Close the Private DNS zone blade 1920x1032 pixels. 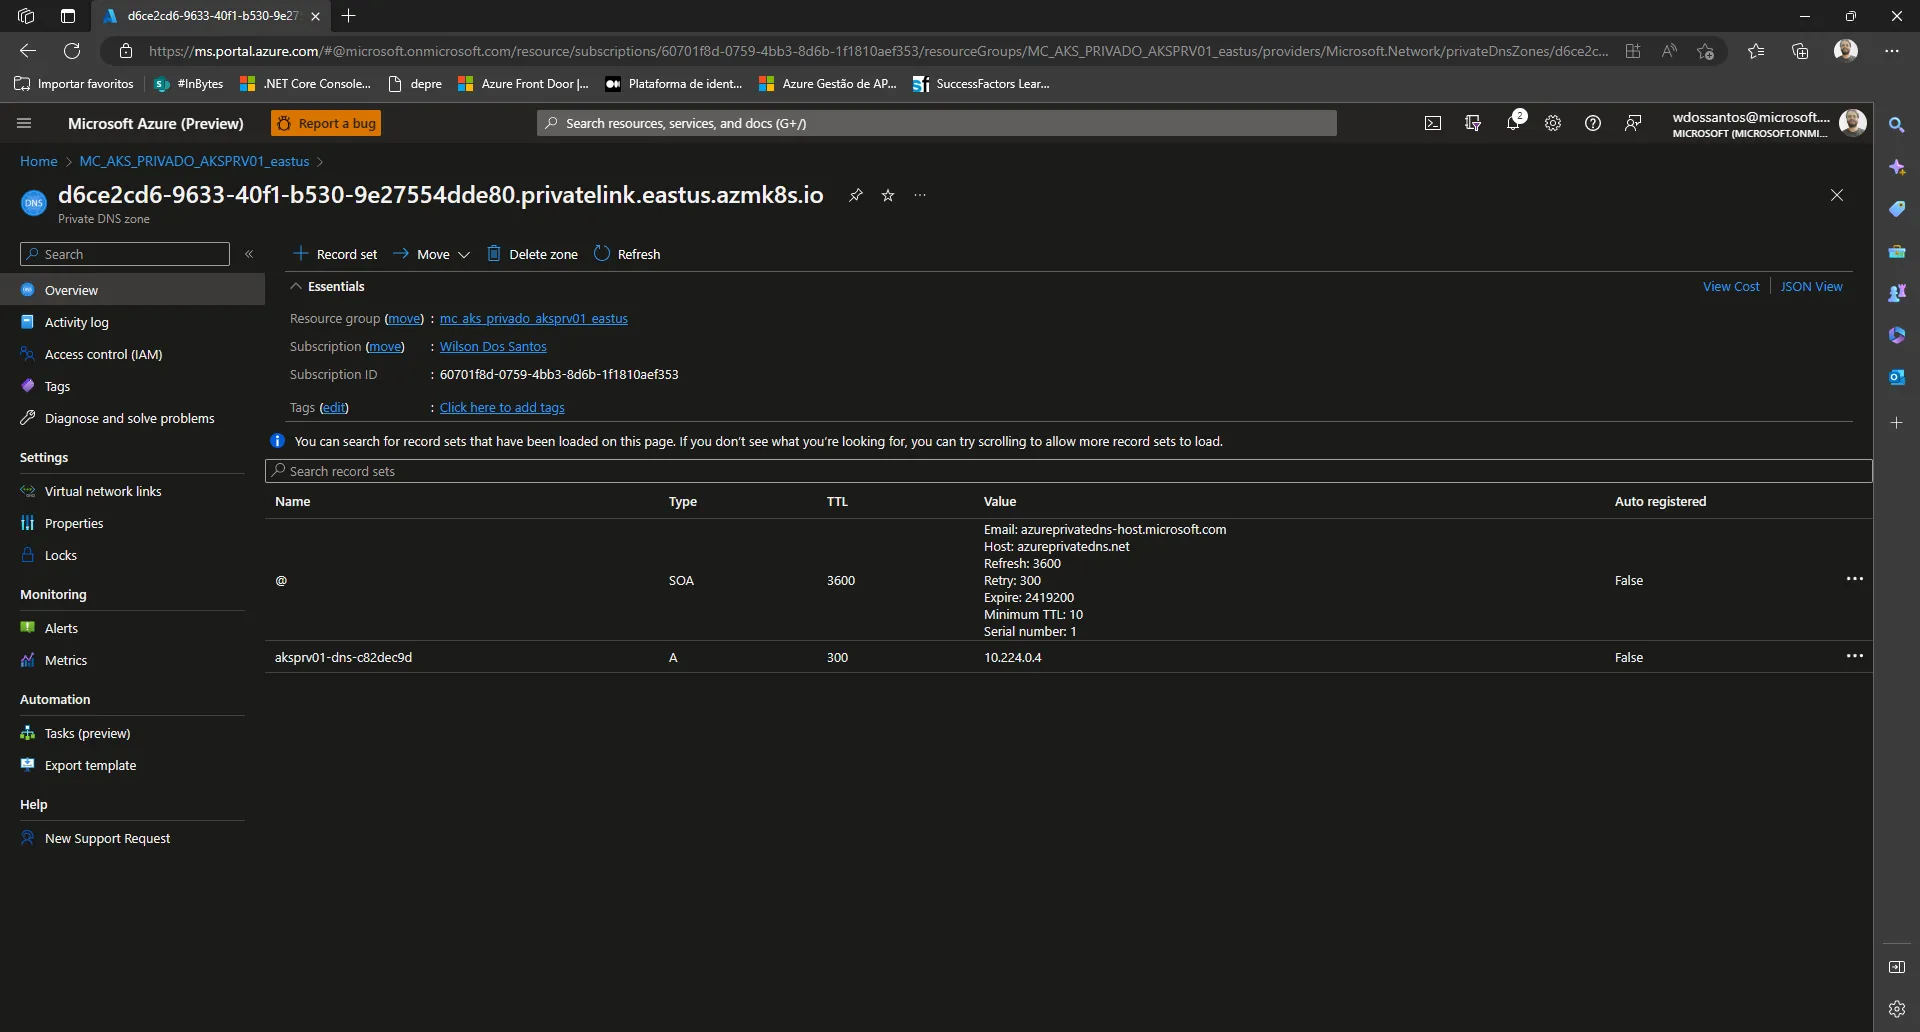tap(1837, 195)
